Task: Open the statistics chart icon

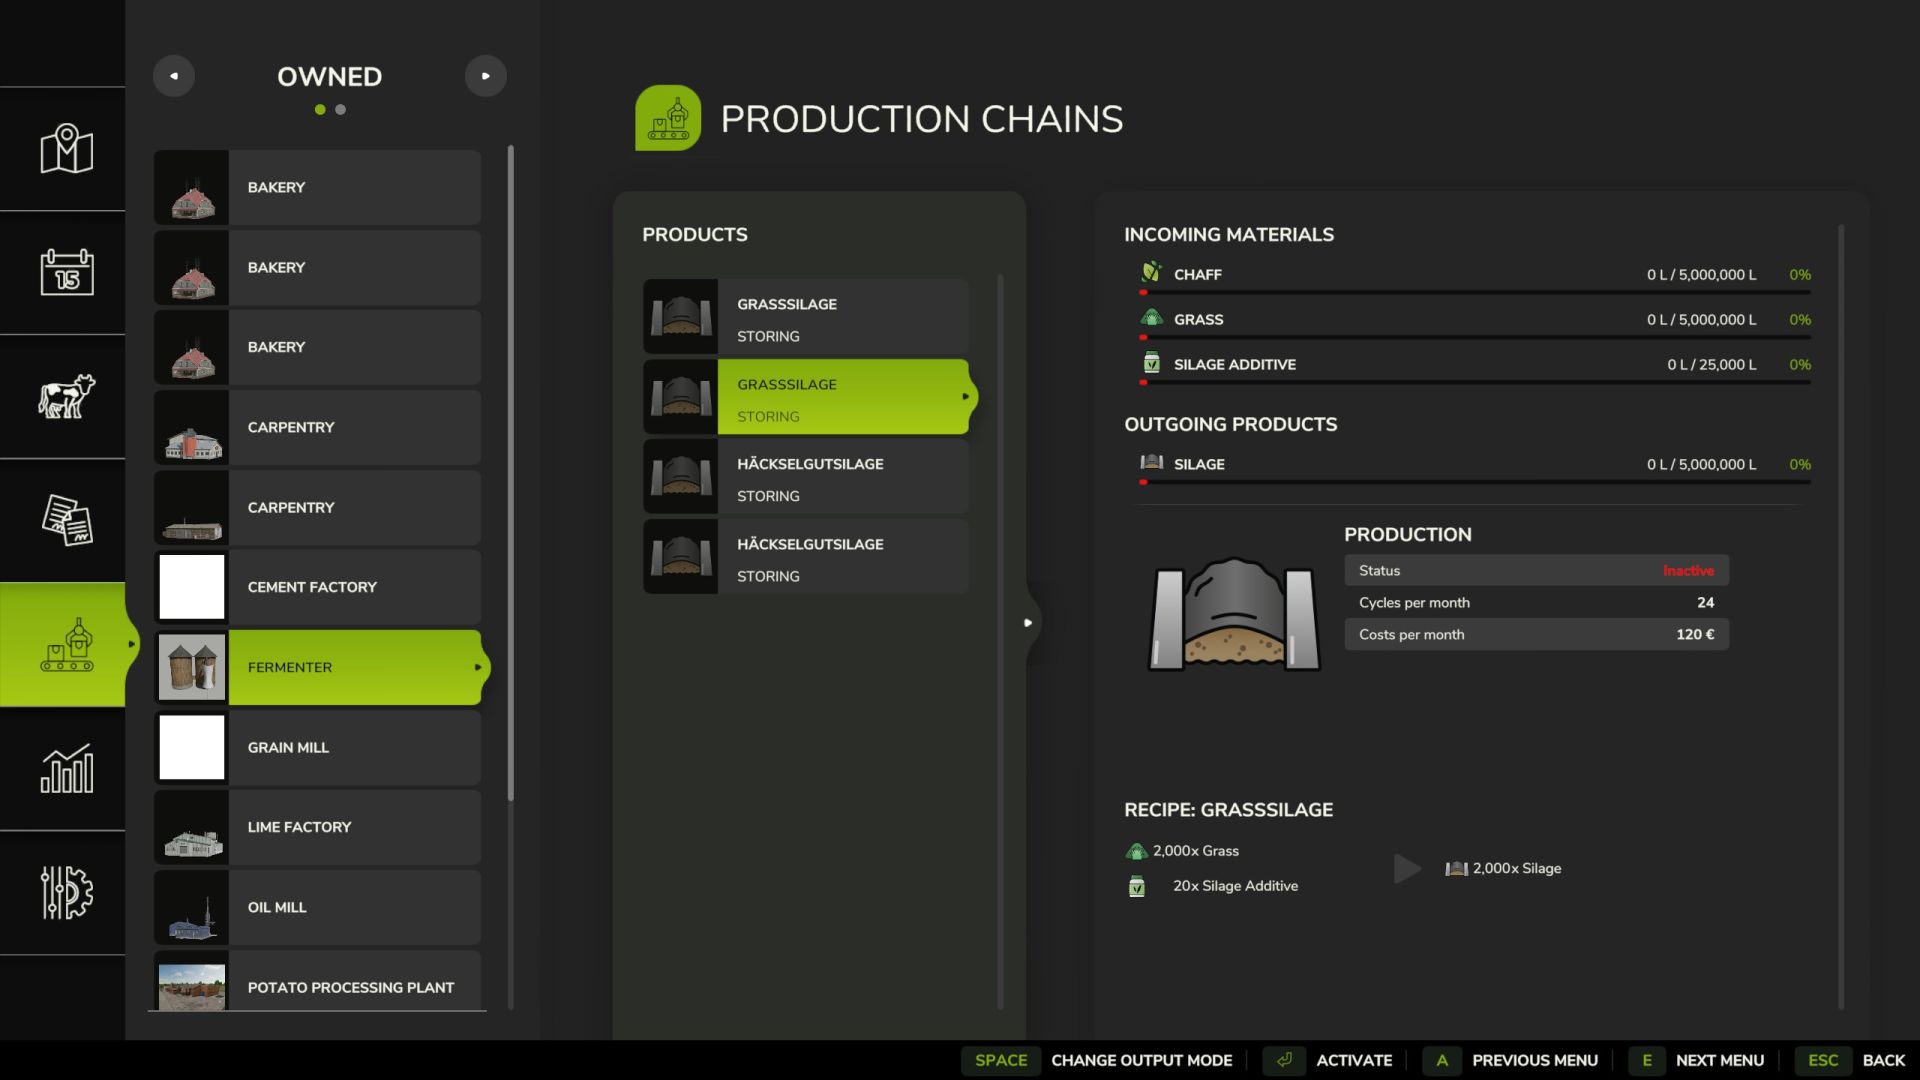Action: (66, 768)
